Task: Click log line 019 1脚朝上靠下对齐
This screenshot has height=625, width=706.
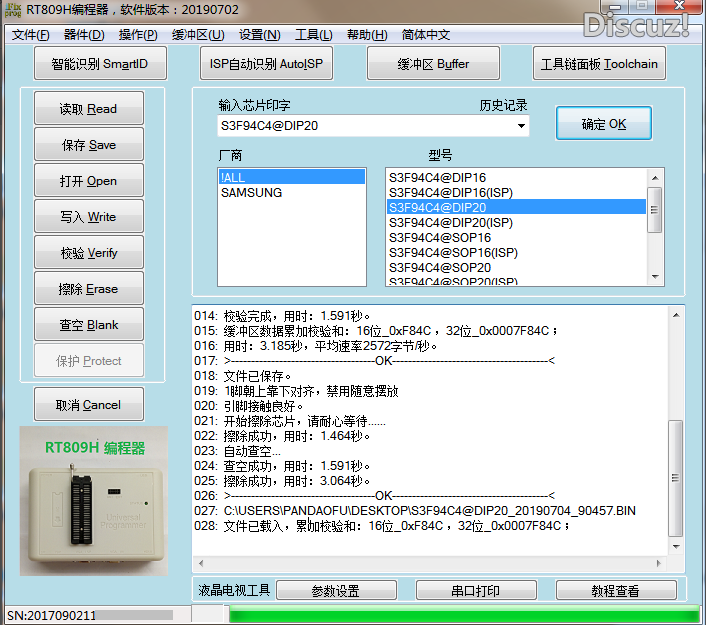Action: pos(311,391)
